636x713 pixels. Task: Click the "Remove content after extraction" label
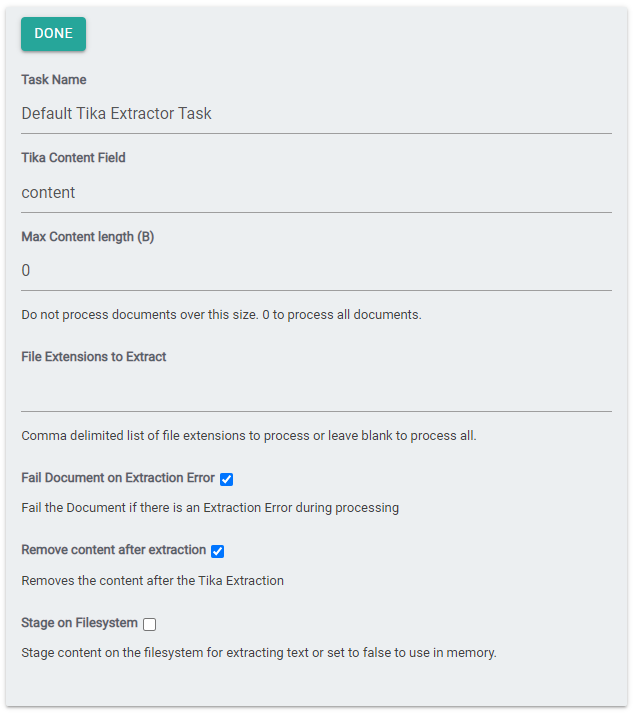click(x=114, y=550)
